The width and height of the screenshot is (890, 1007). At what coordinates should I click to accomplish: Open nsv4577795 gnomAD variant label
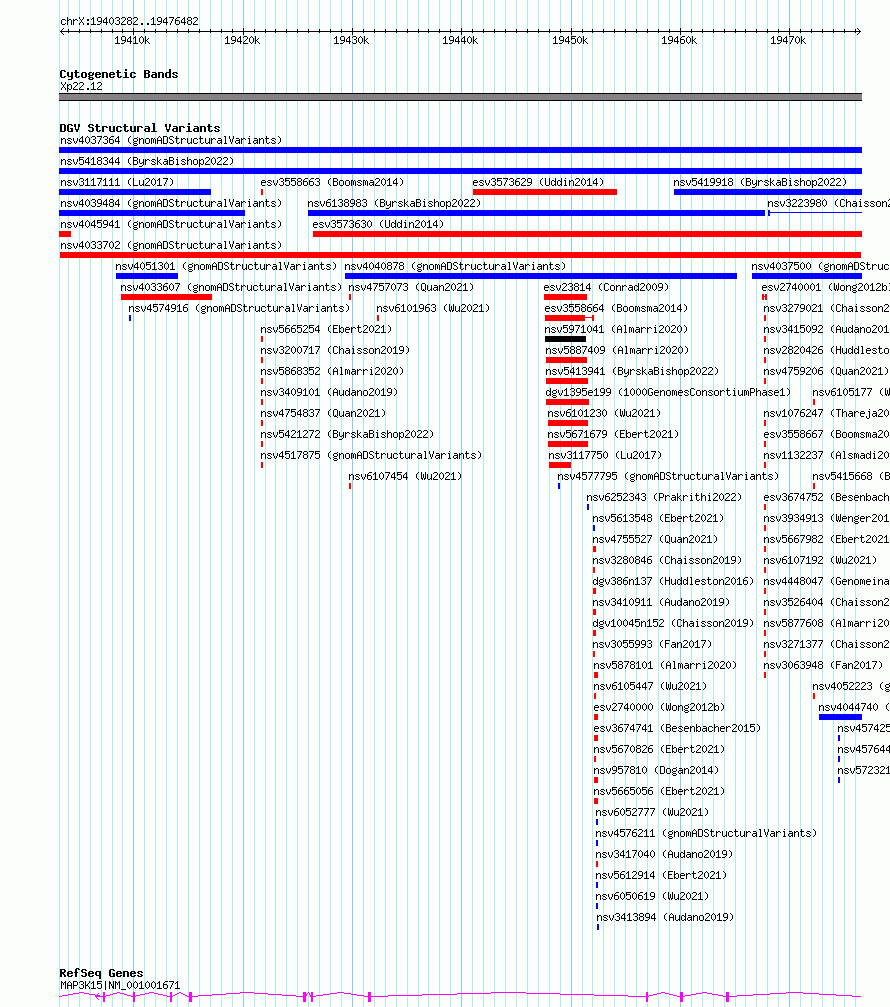(x=668, y=476)
